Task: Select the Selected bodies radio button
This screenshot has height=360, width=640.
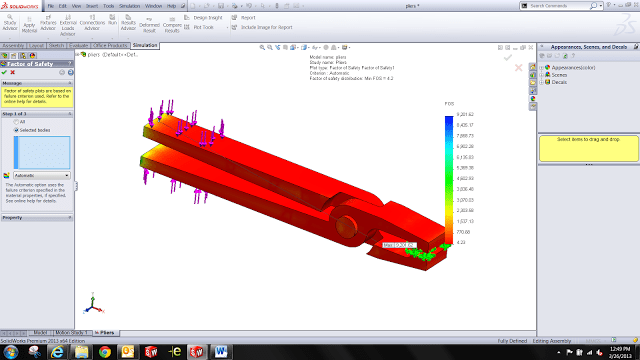Action: [x=16, y=130]
